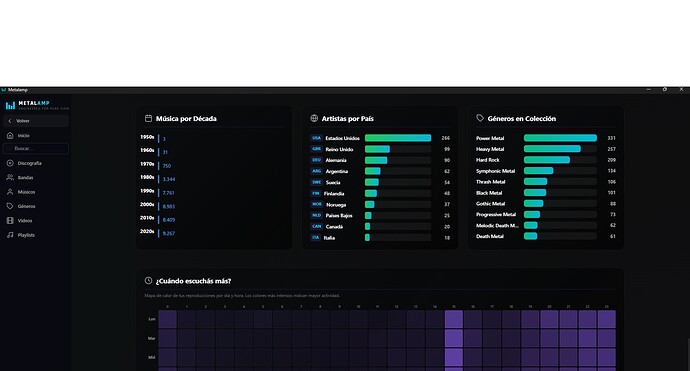Click the film icon beside Videos
This screenshot has height=371, width=690.
tap(10, 220)
